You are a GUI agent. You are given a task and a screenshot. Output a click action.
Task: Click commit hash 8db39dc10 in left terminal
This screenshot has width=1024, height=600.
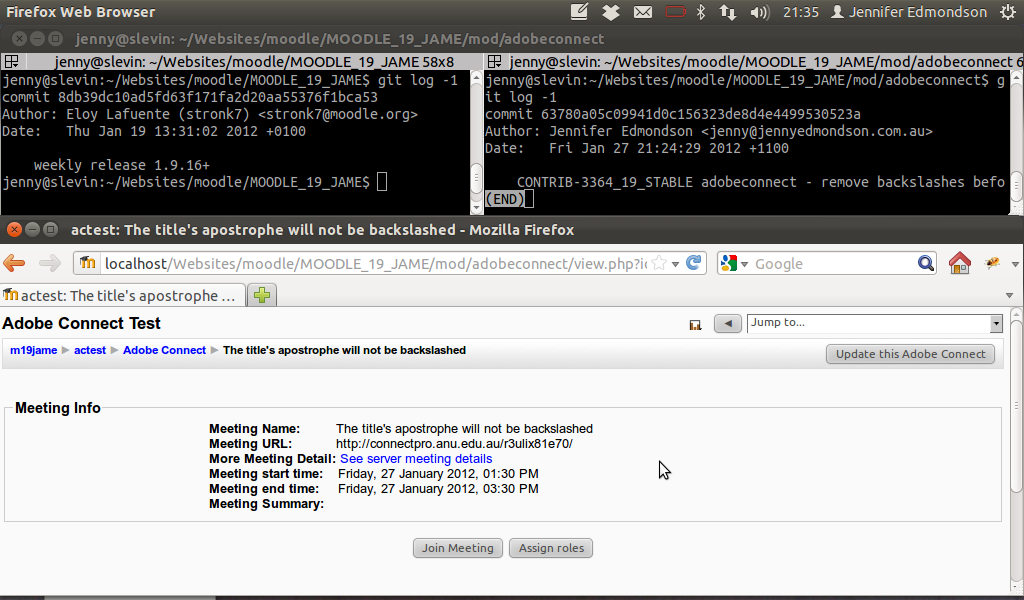point(217,97)
